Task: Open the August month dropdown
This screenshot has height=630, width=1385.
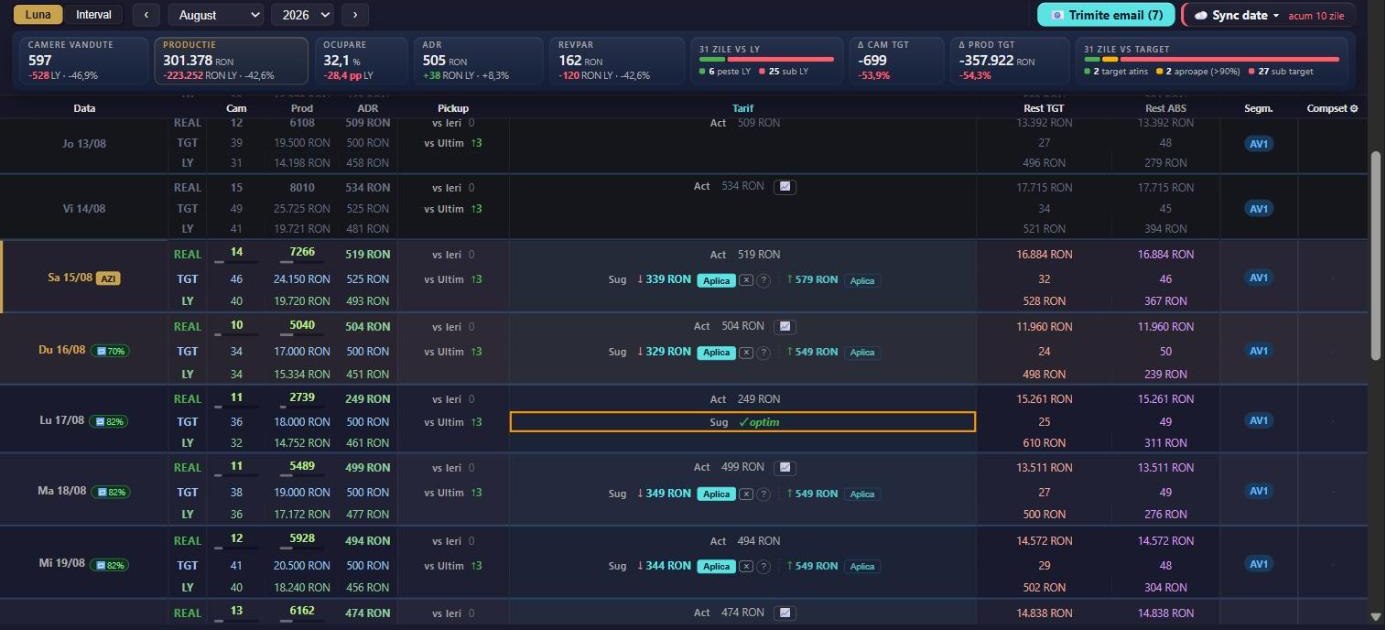Action: [215, 15]
